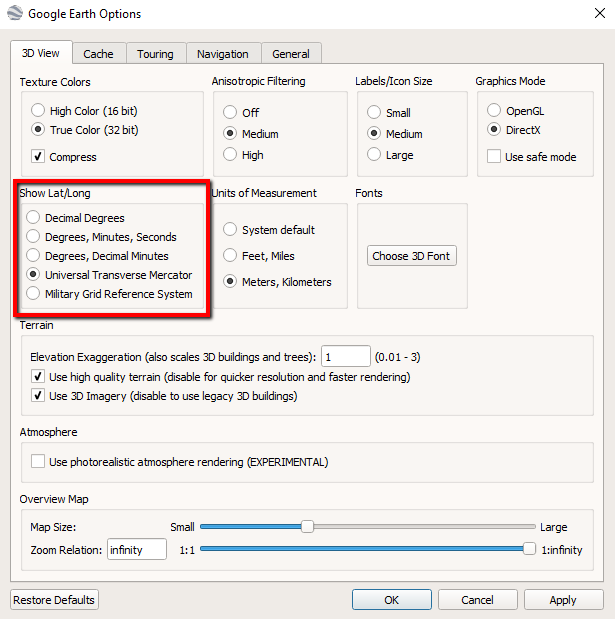Click the Choose 3D Font button
The width and height of the screenshot is (615, 619).
(412, 256)
